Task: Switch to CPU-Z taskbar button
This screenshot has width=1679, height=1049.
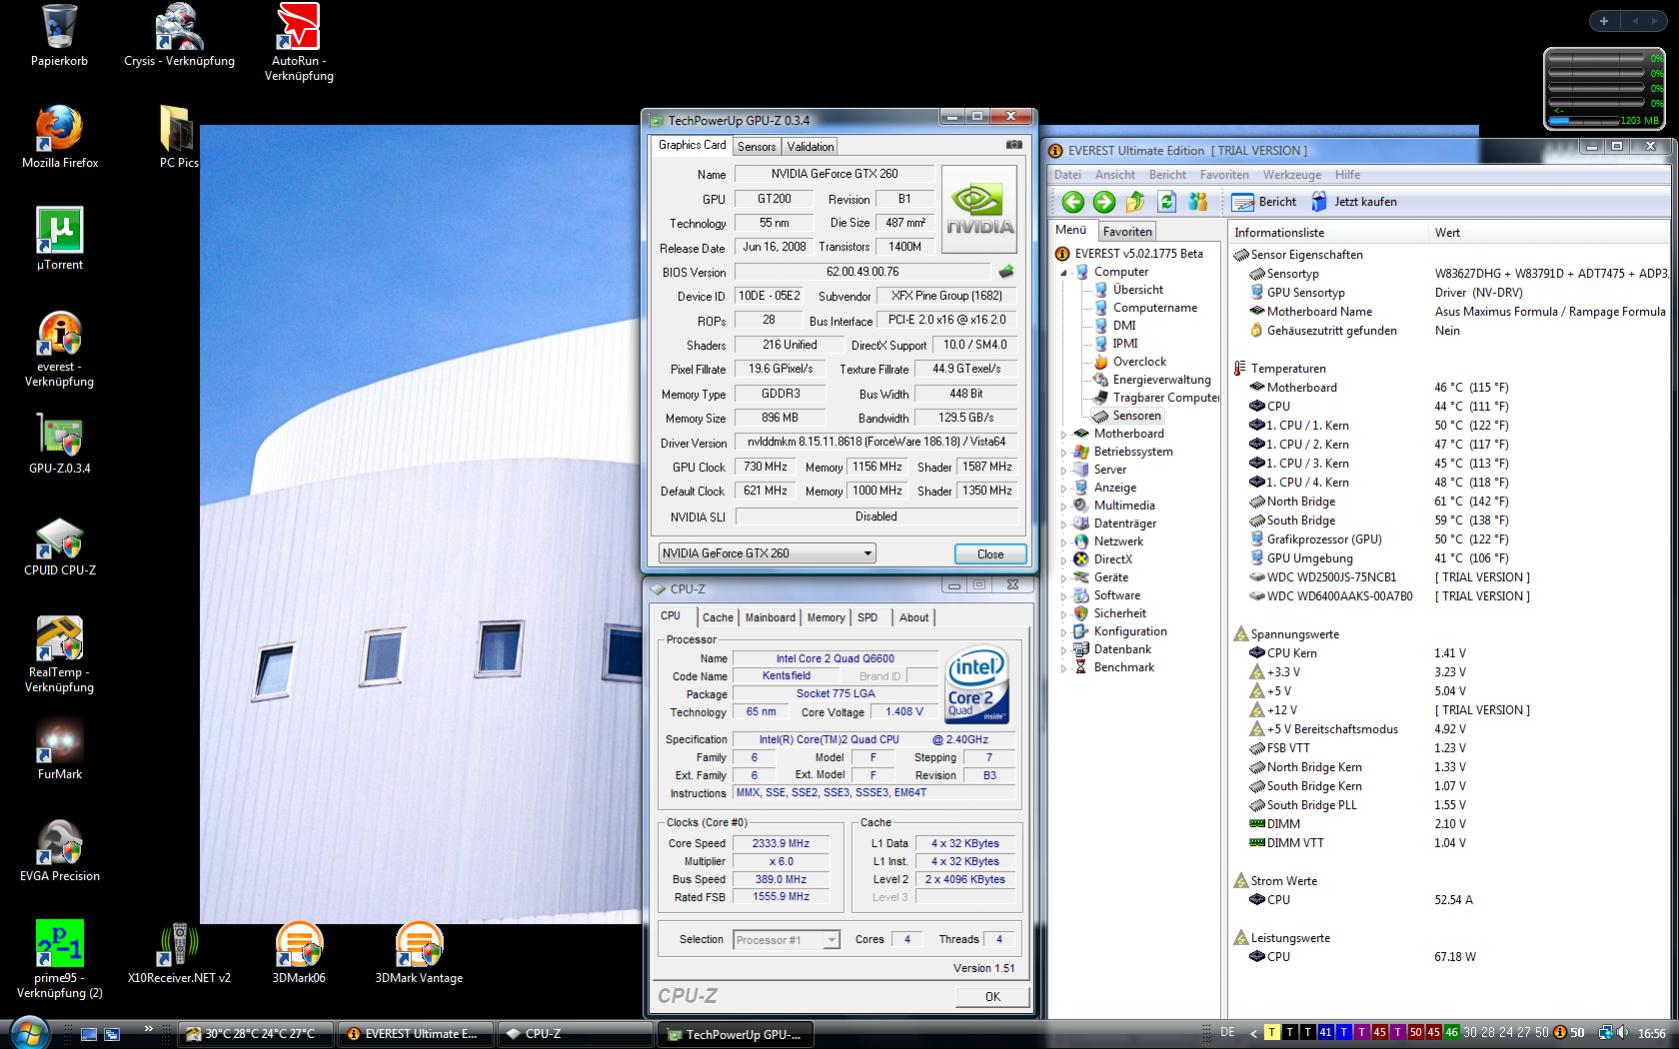Action: click(x=573, y=1034)
